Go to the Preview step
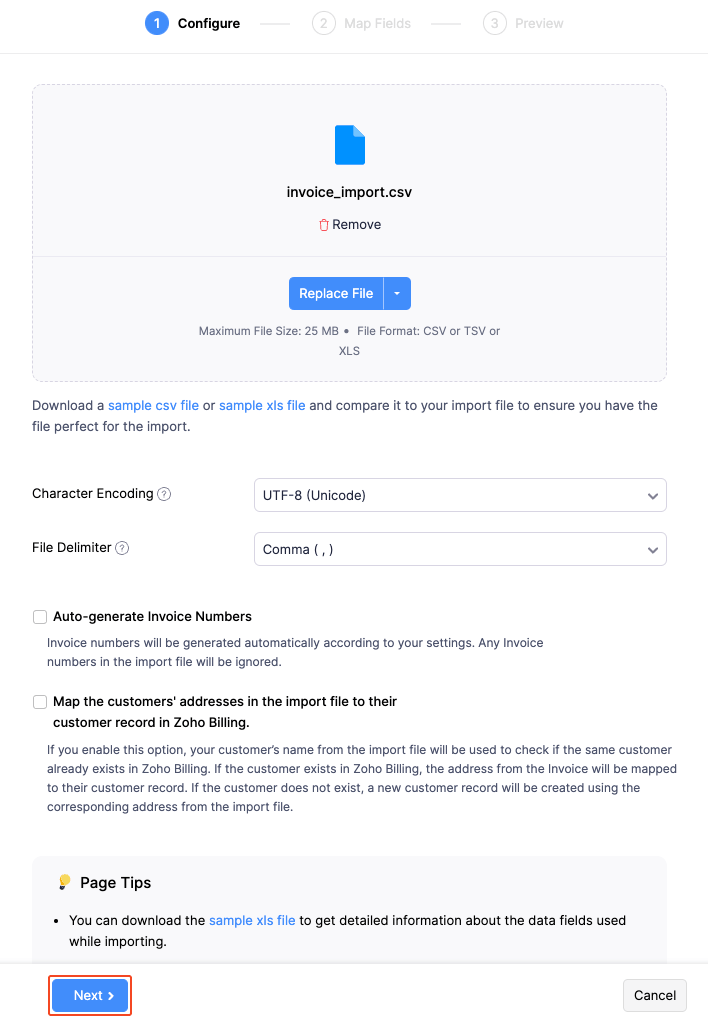This screenshot has height=1026, width=708. [539, 23]
